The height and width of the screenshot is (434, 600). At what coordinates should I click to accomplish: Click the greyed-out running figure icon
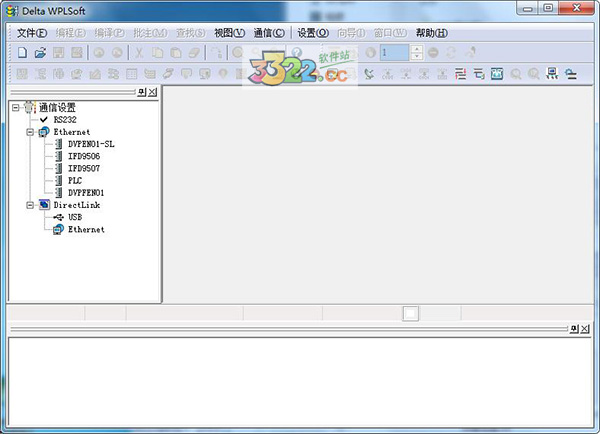[x=471, y=52]
